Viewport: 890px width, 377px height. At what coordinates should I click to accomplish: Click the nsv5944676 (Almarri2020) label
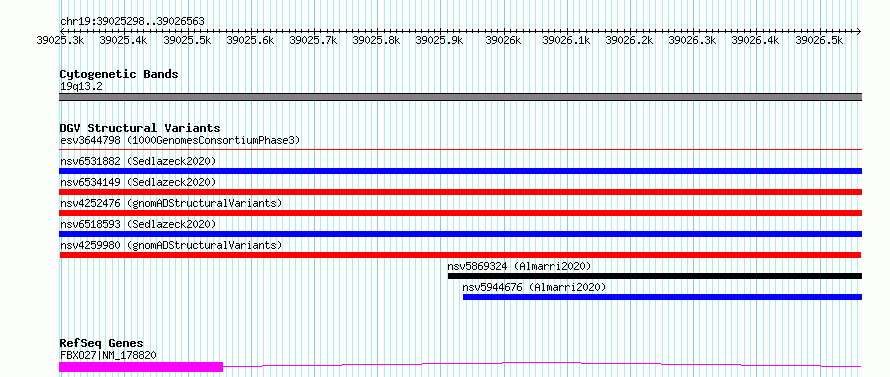pos(534,287)
